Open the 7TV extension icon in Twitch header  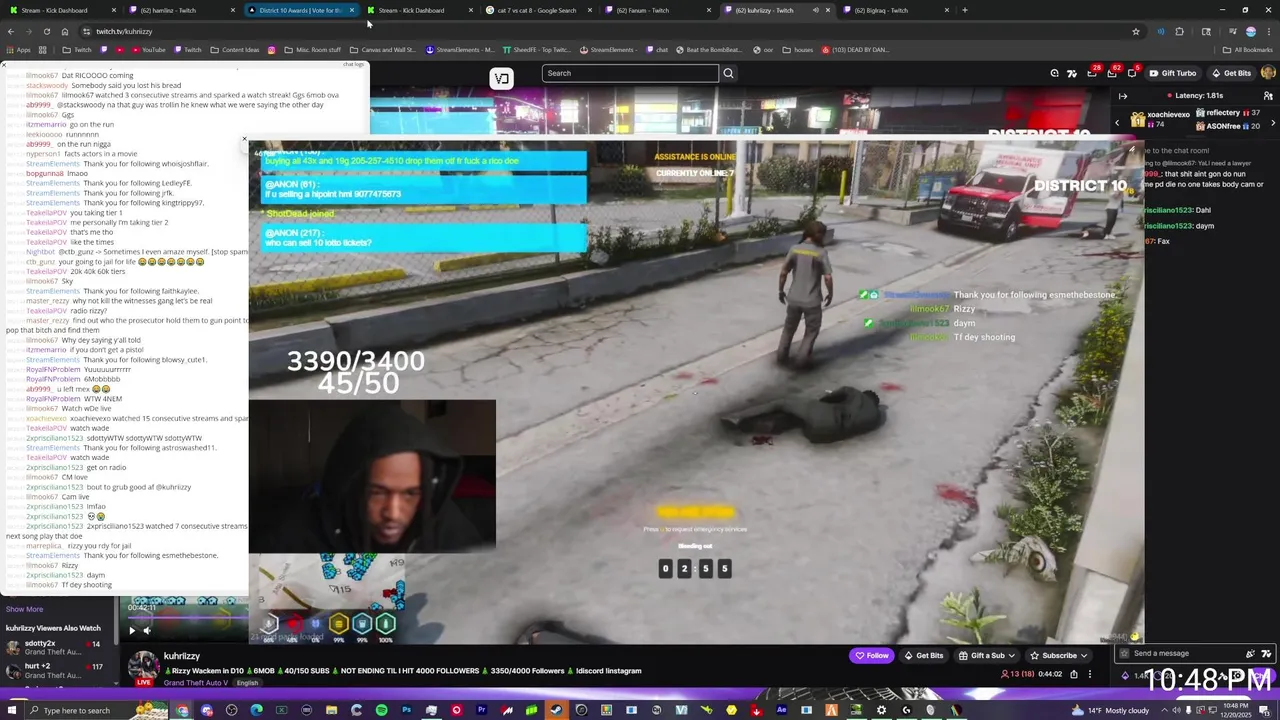pos(1072,73)
